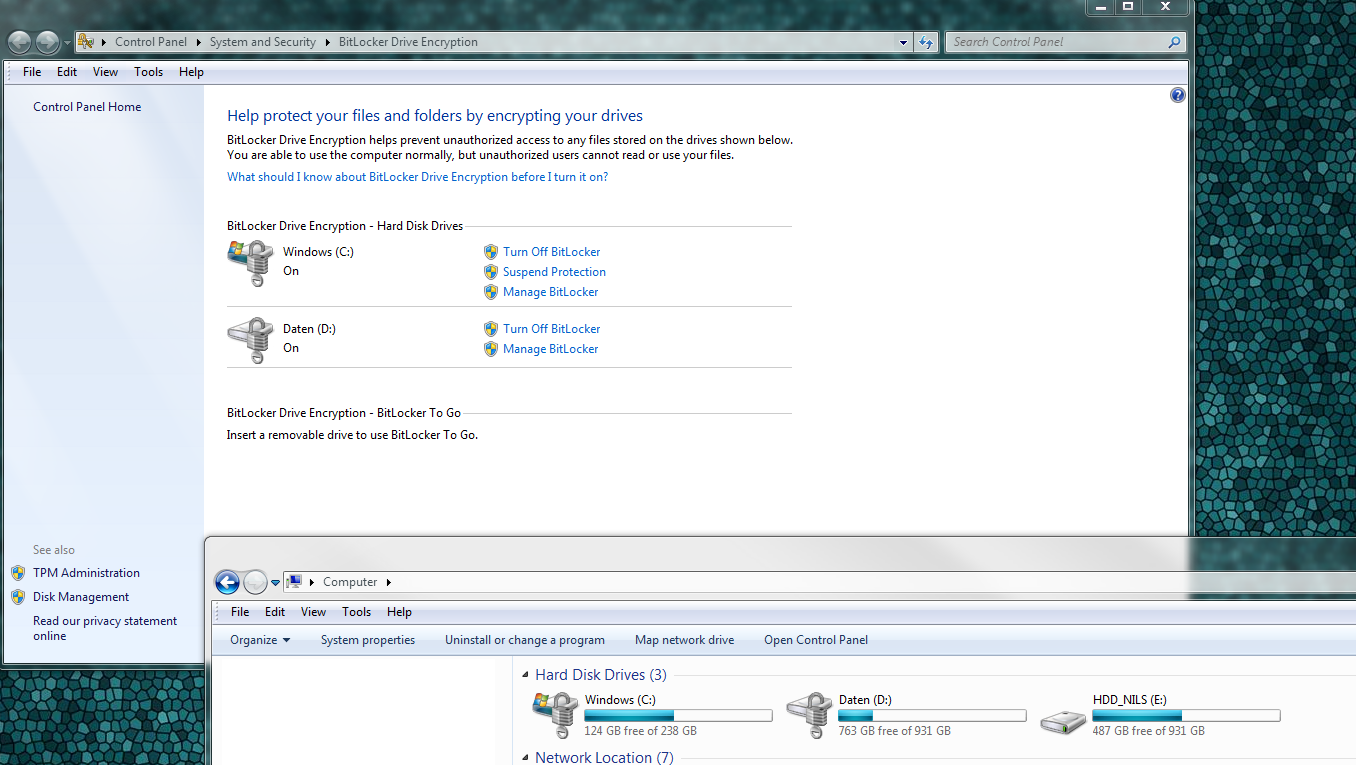Click the Control Panel forward arrow button

(47, 42)
